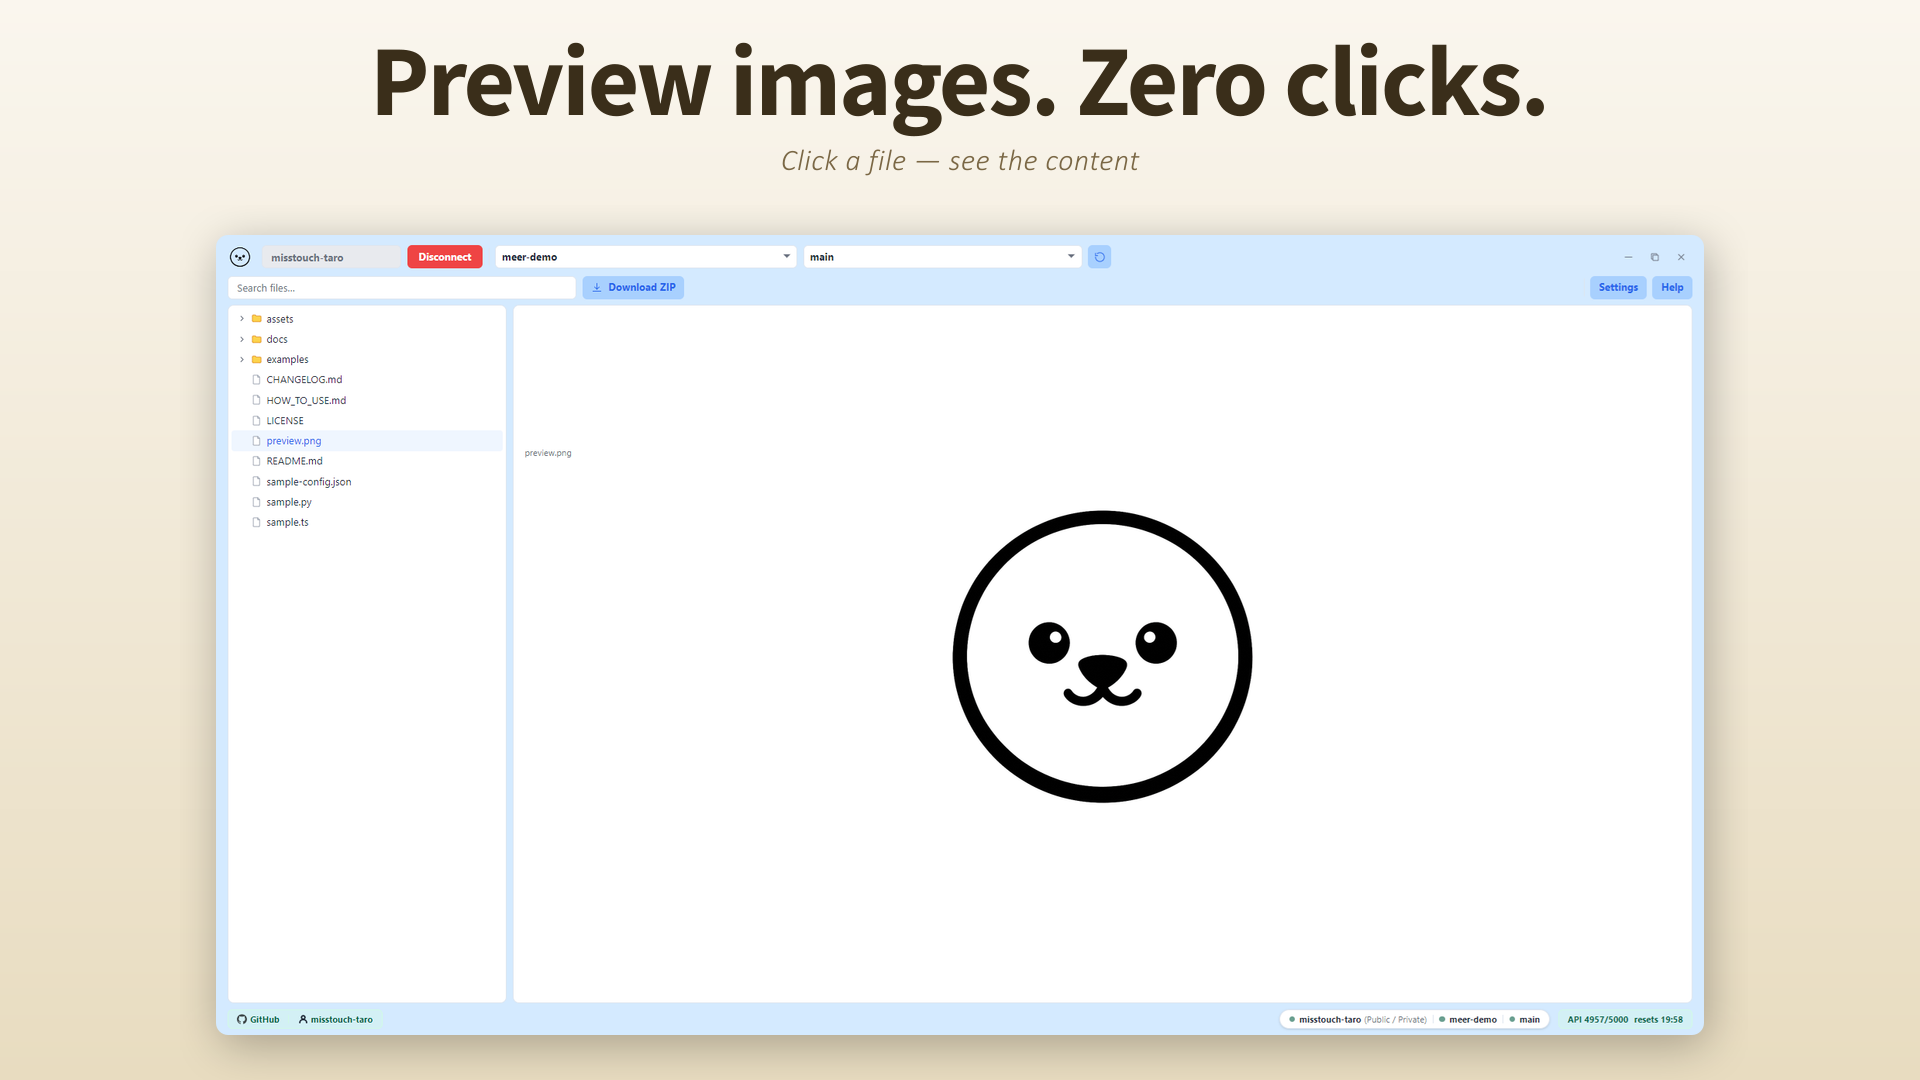Viewport: 1920px width, 1080px height.
Task: Click docs folder name
Action: (277, 339)
